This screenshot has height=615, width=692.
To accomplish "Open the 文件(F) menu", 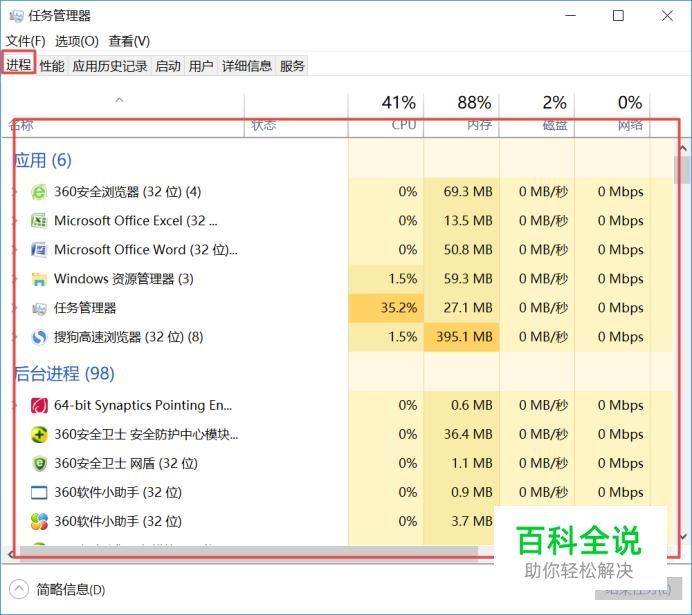I will click(x=26, y=41).
